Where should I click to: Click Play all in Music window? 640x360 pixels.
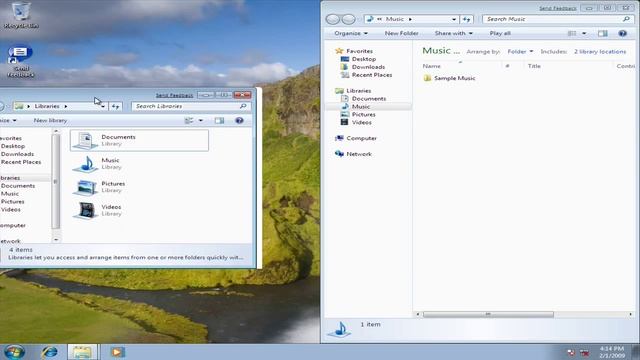click(500, 33)
